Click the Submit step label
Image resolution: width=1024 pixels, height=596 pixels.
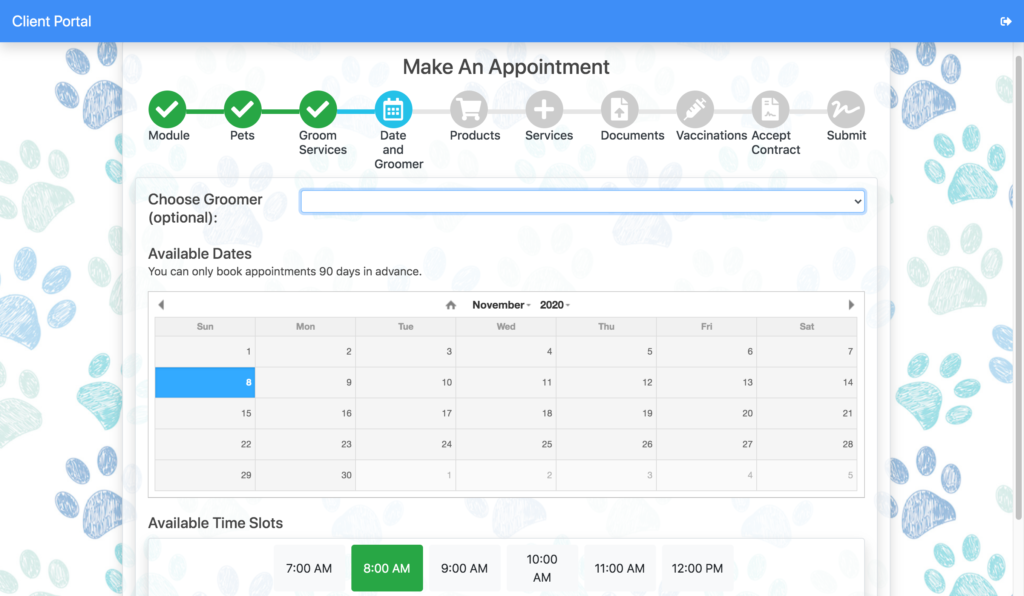(846, 135)
